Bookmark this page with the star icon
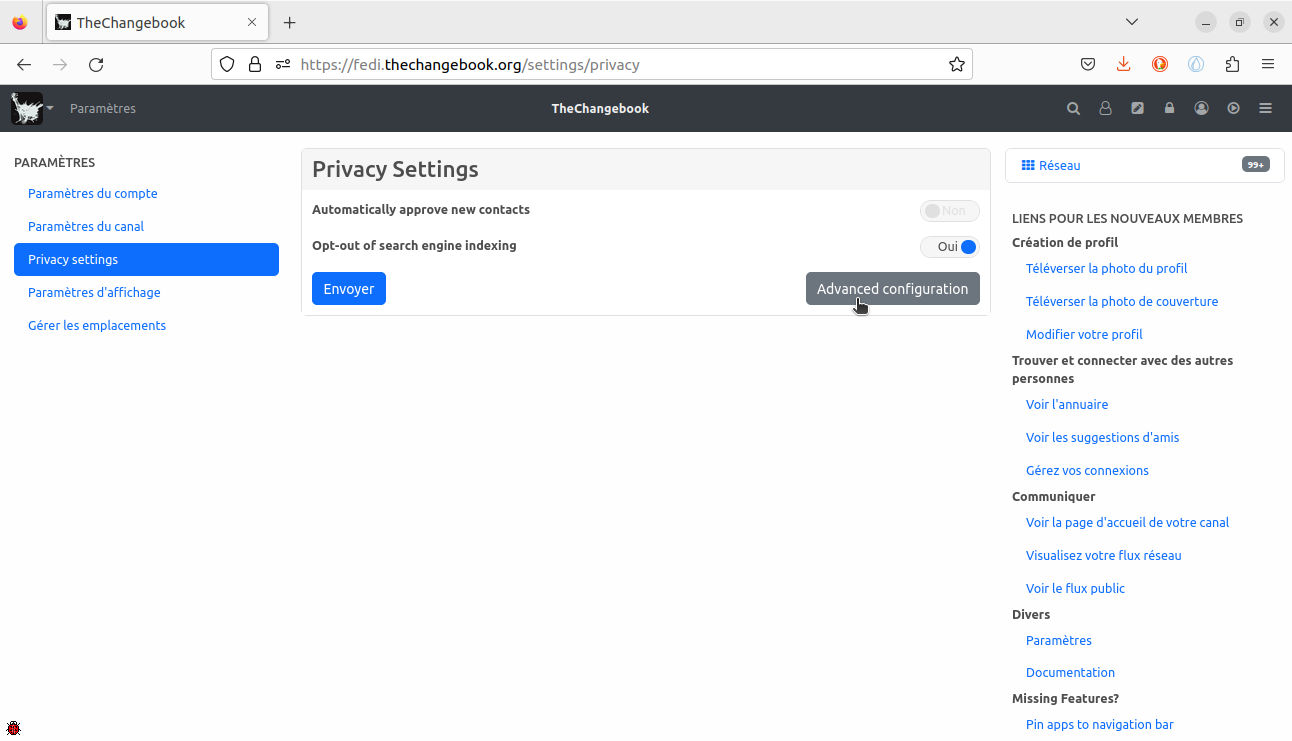The image size is (1292, 741). pos(956,64)
